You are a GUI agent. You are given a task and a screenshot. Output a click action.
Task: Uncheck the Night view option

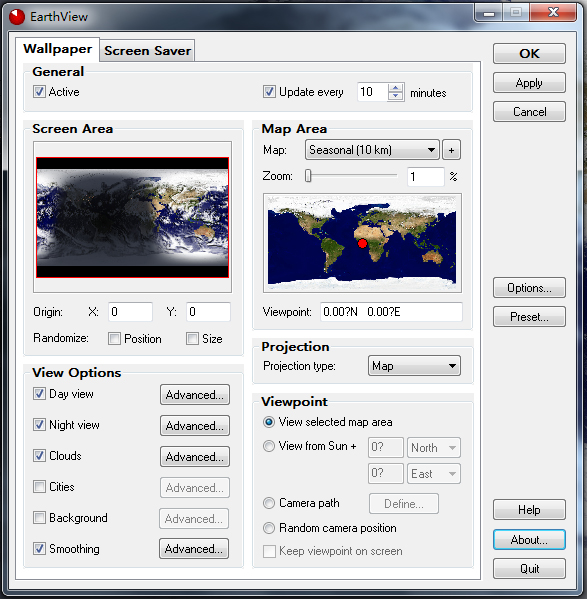39,424
